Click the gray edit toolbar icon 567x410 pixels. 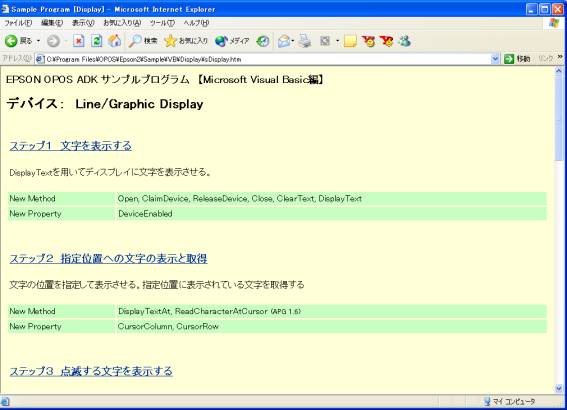(x=325, y=41)
